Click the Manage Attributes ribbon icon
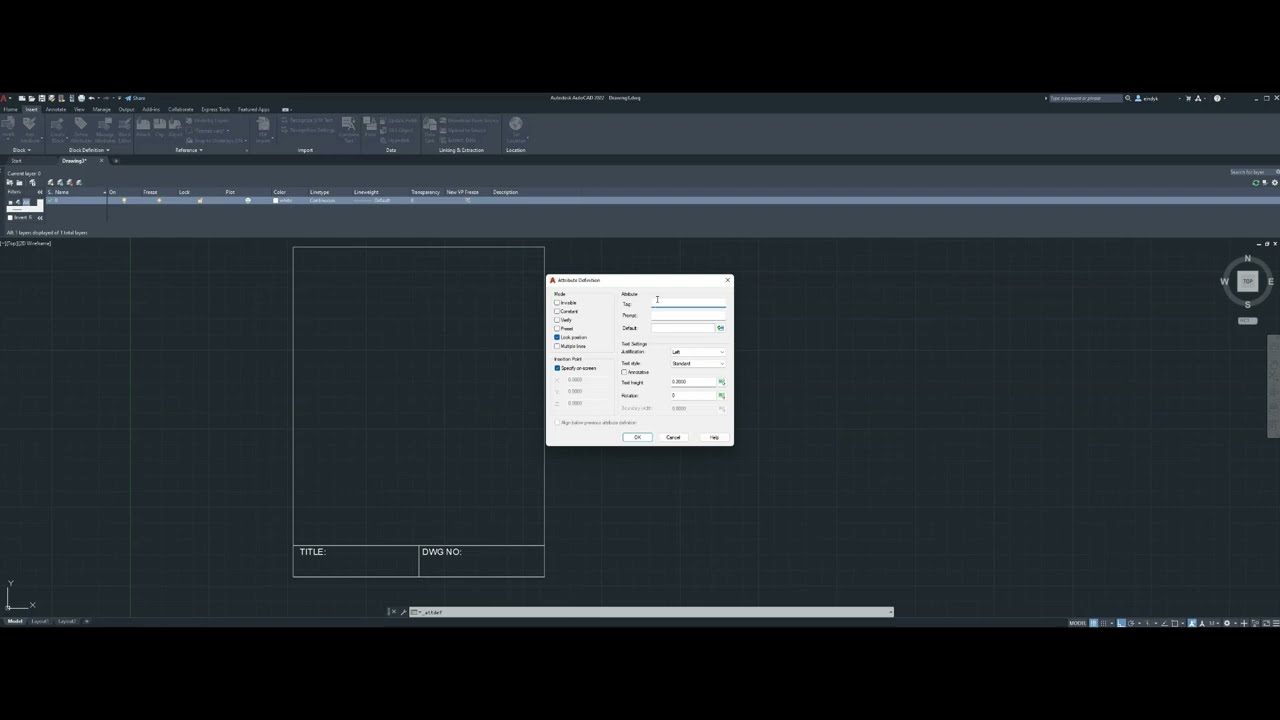Image resolution: width=1280 pixels, height=720 pixels. tap(104, 128)
